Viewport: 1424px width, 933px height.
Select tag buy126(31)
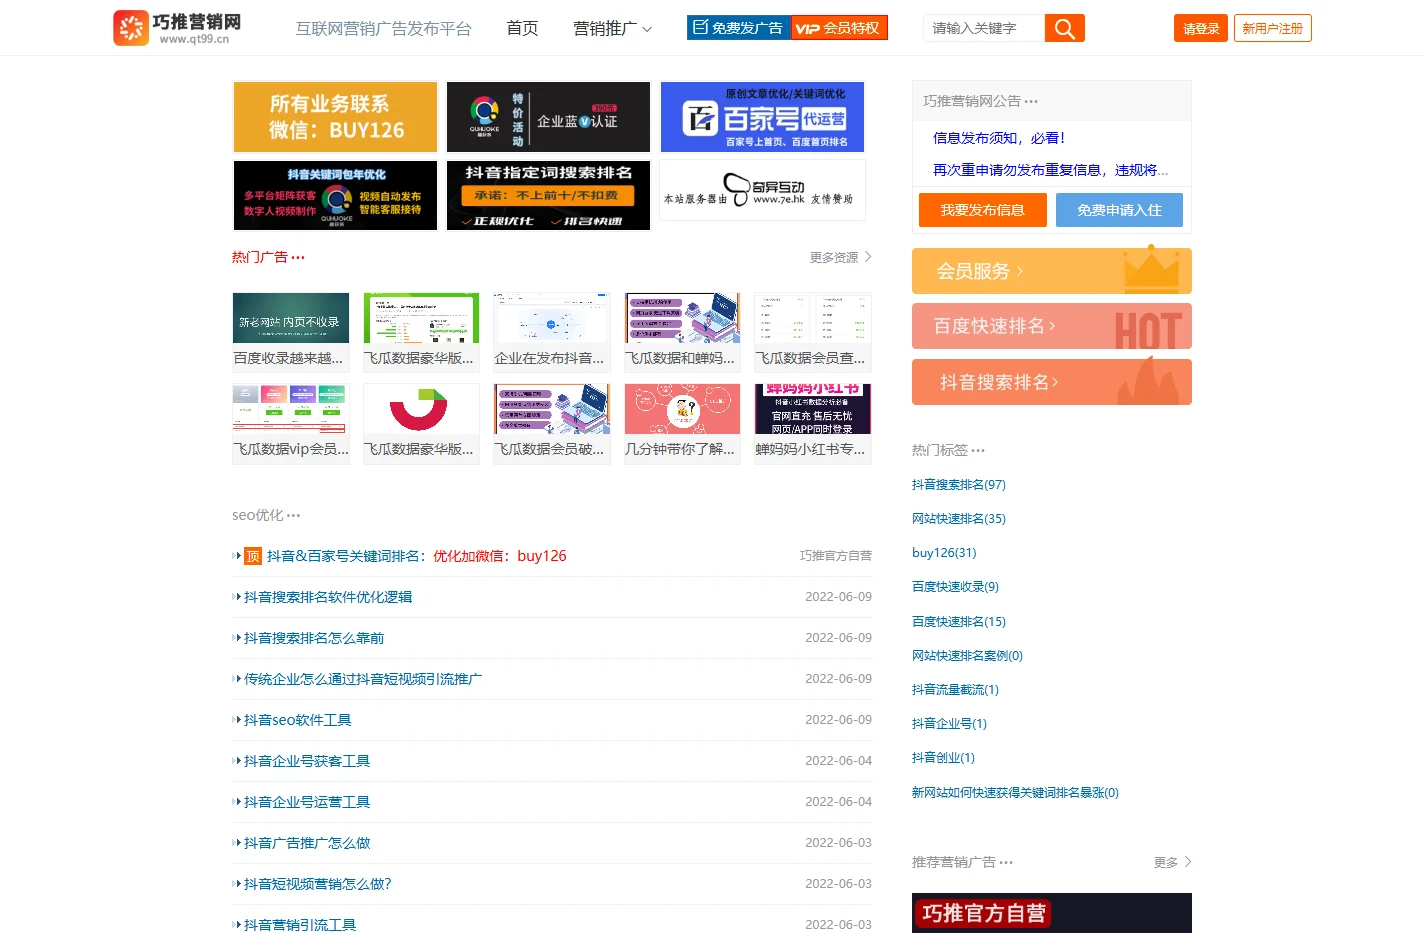pos(944,553)
